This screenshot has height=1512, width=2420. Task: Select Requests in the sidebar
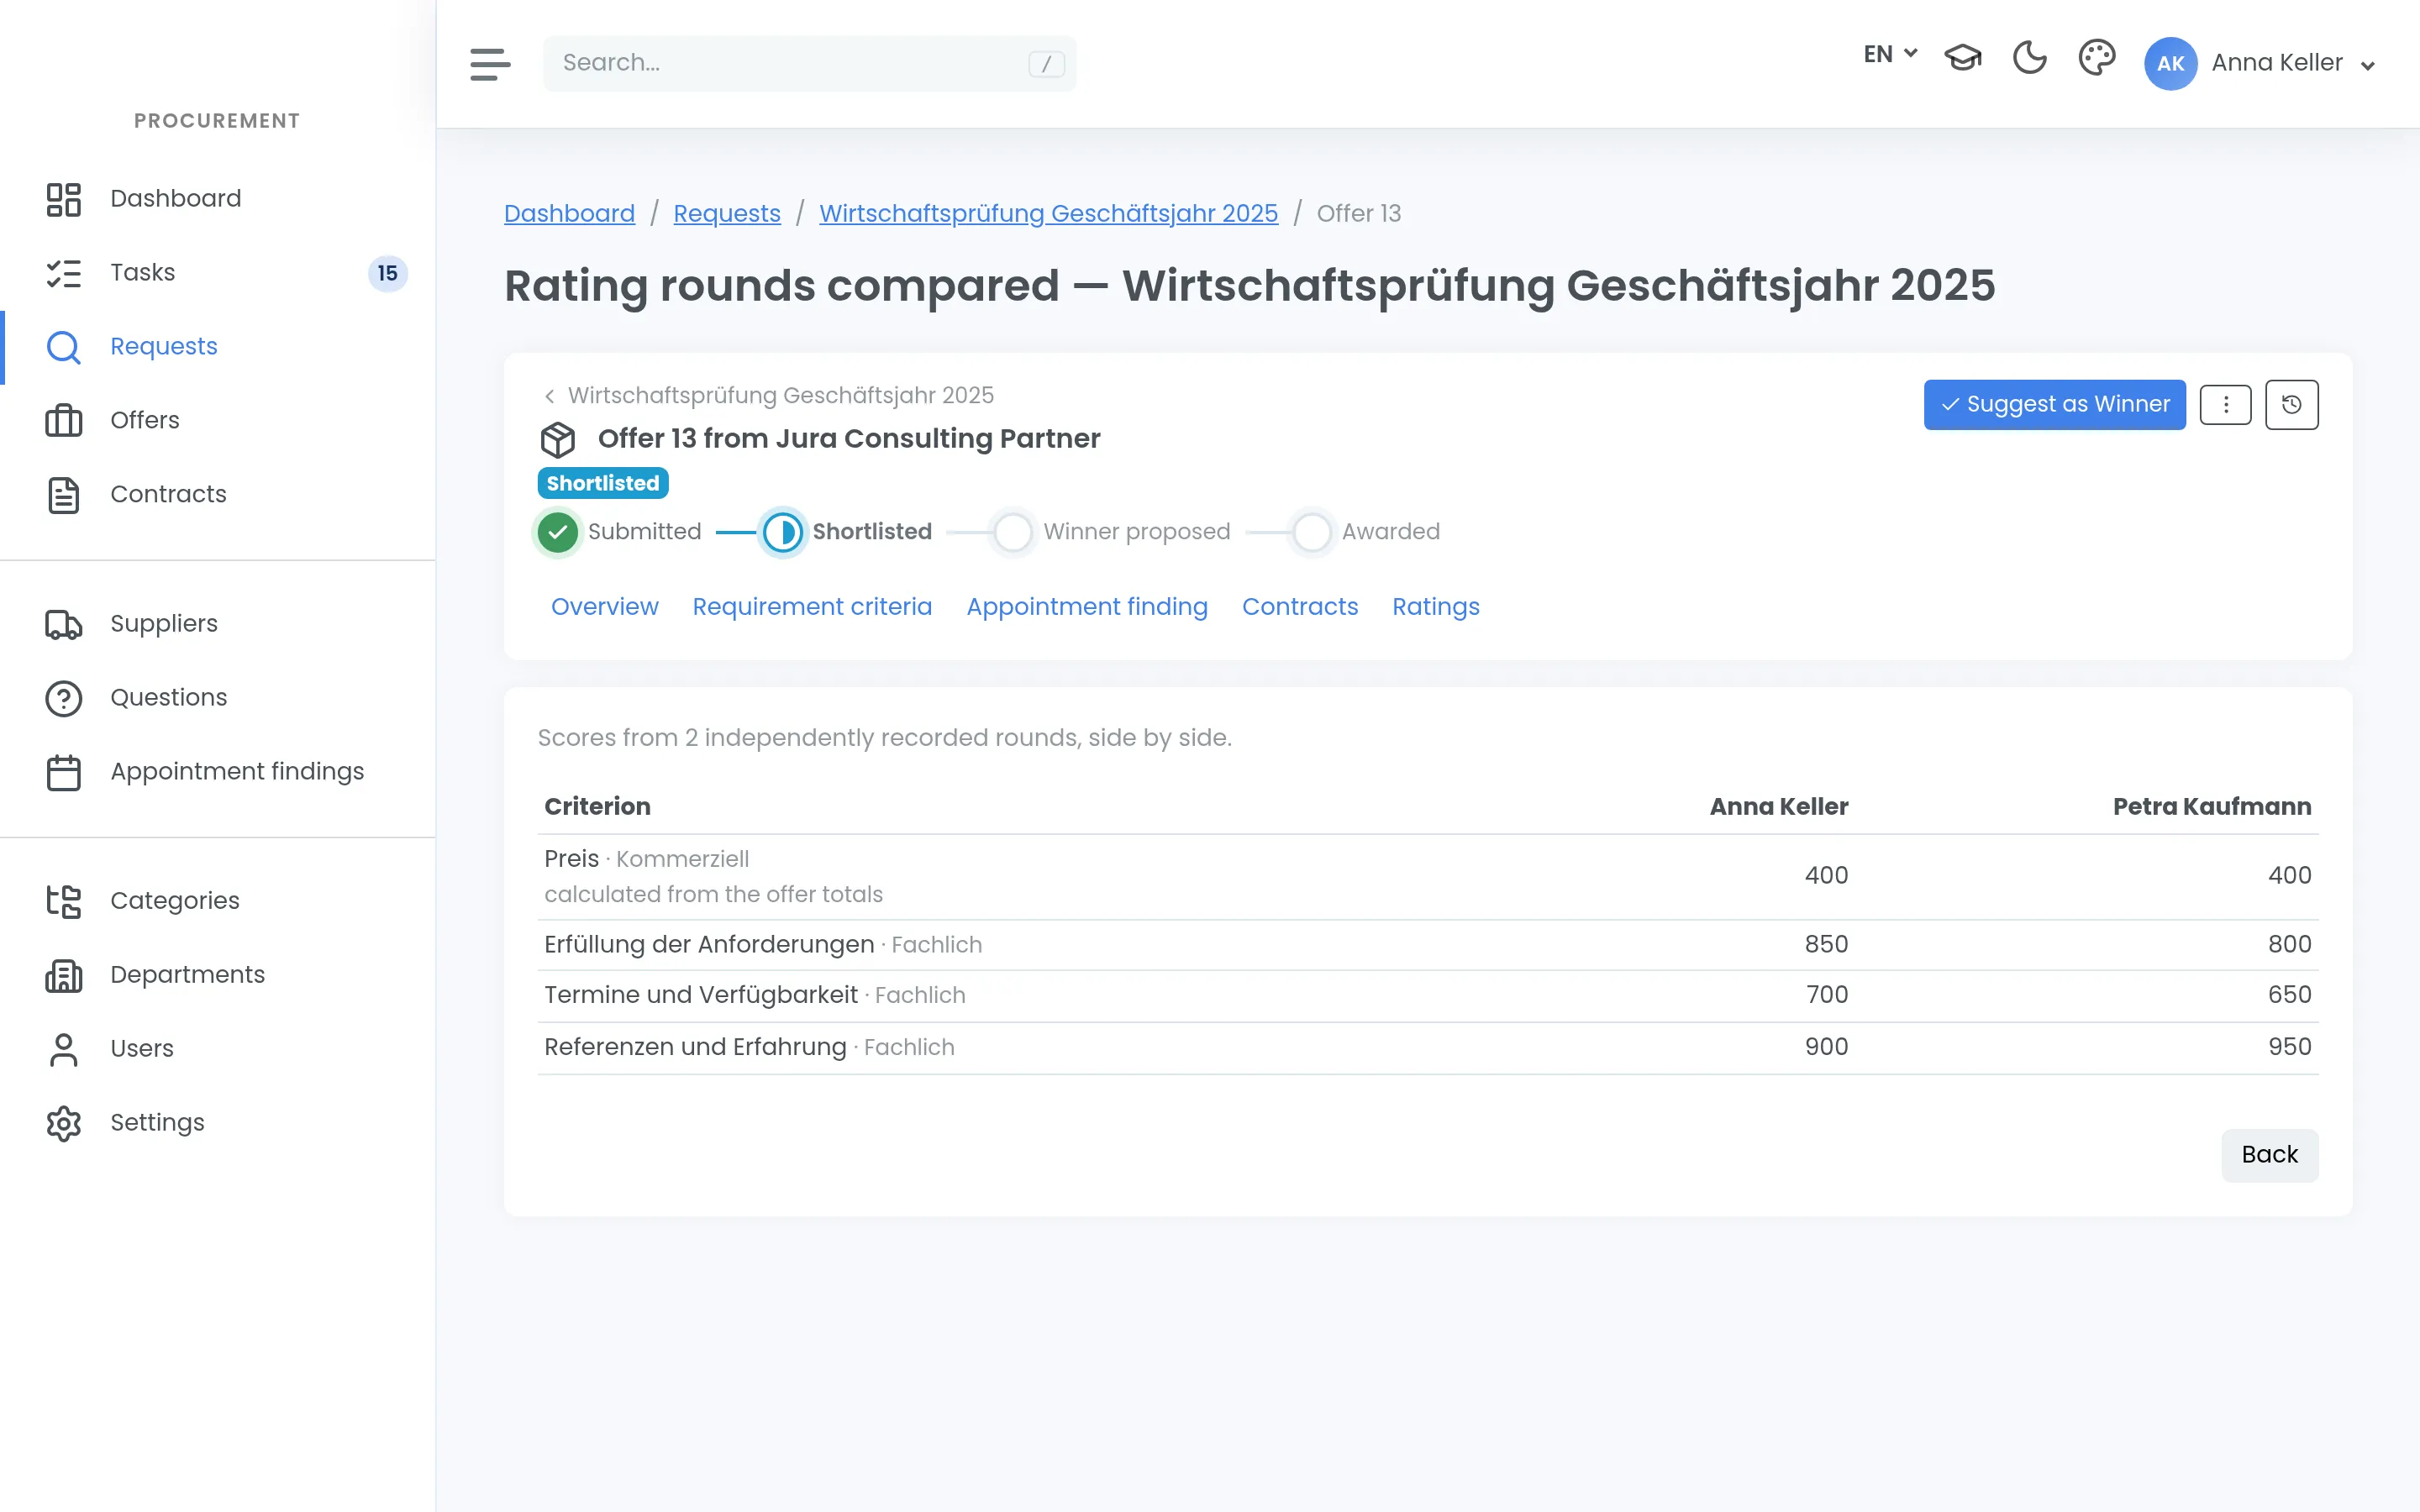point(217,346)
